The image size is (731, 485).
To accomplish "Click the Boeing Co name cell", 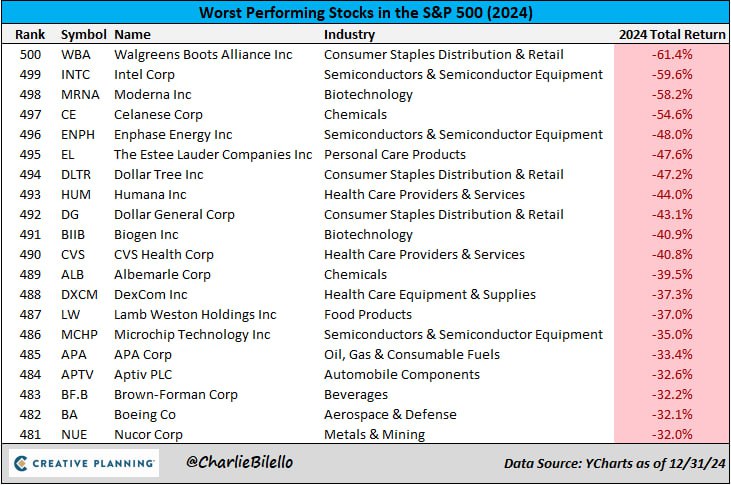I will coord(145,415).
